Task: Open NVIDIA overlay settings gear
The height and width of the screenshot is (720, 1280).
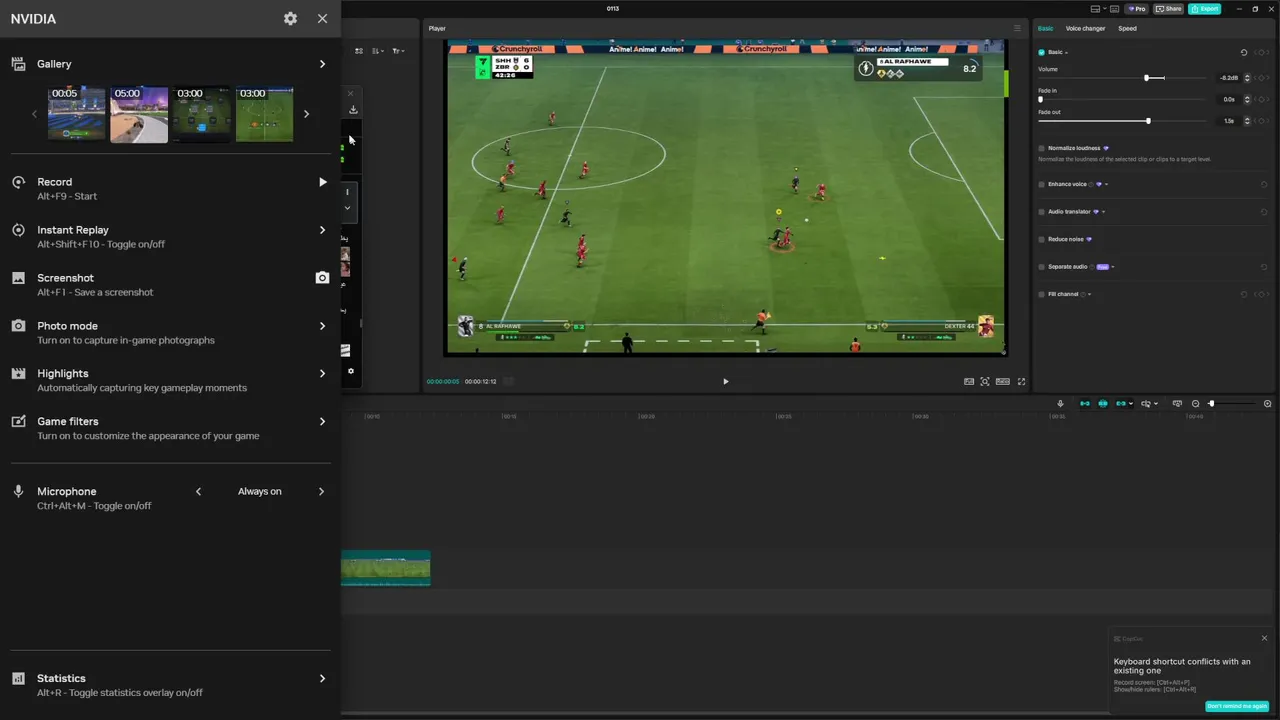Action: click(x=290, y=18)
